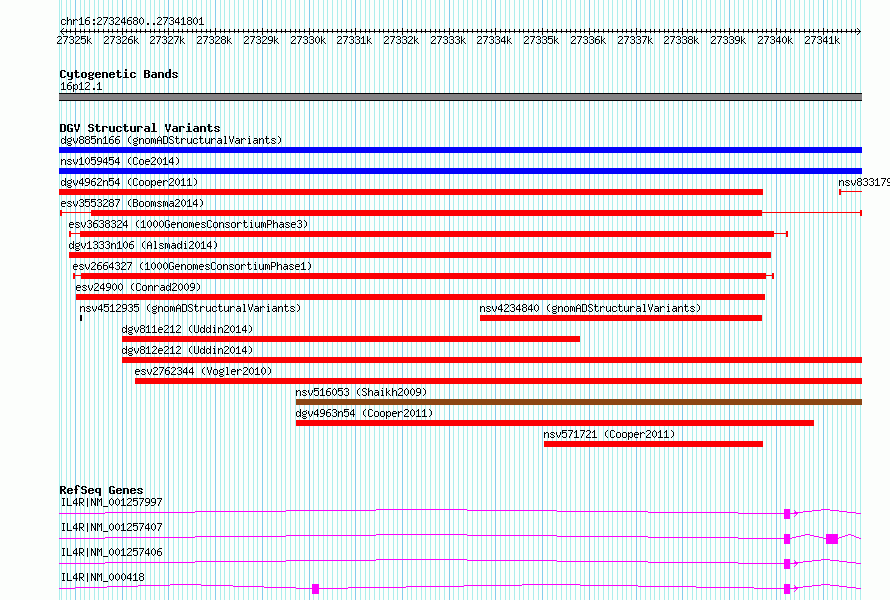This screenshot has height=600, width=890.
Task: Select the 16p12.1 band label
Action: click(x=81, y=86)
